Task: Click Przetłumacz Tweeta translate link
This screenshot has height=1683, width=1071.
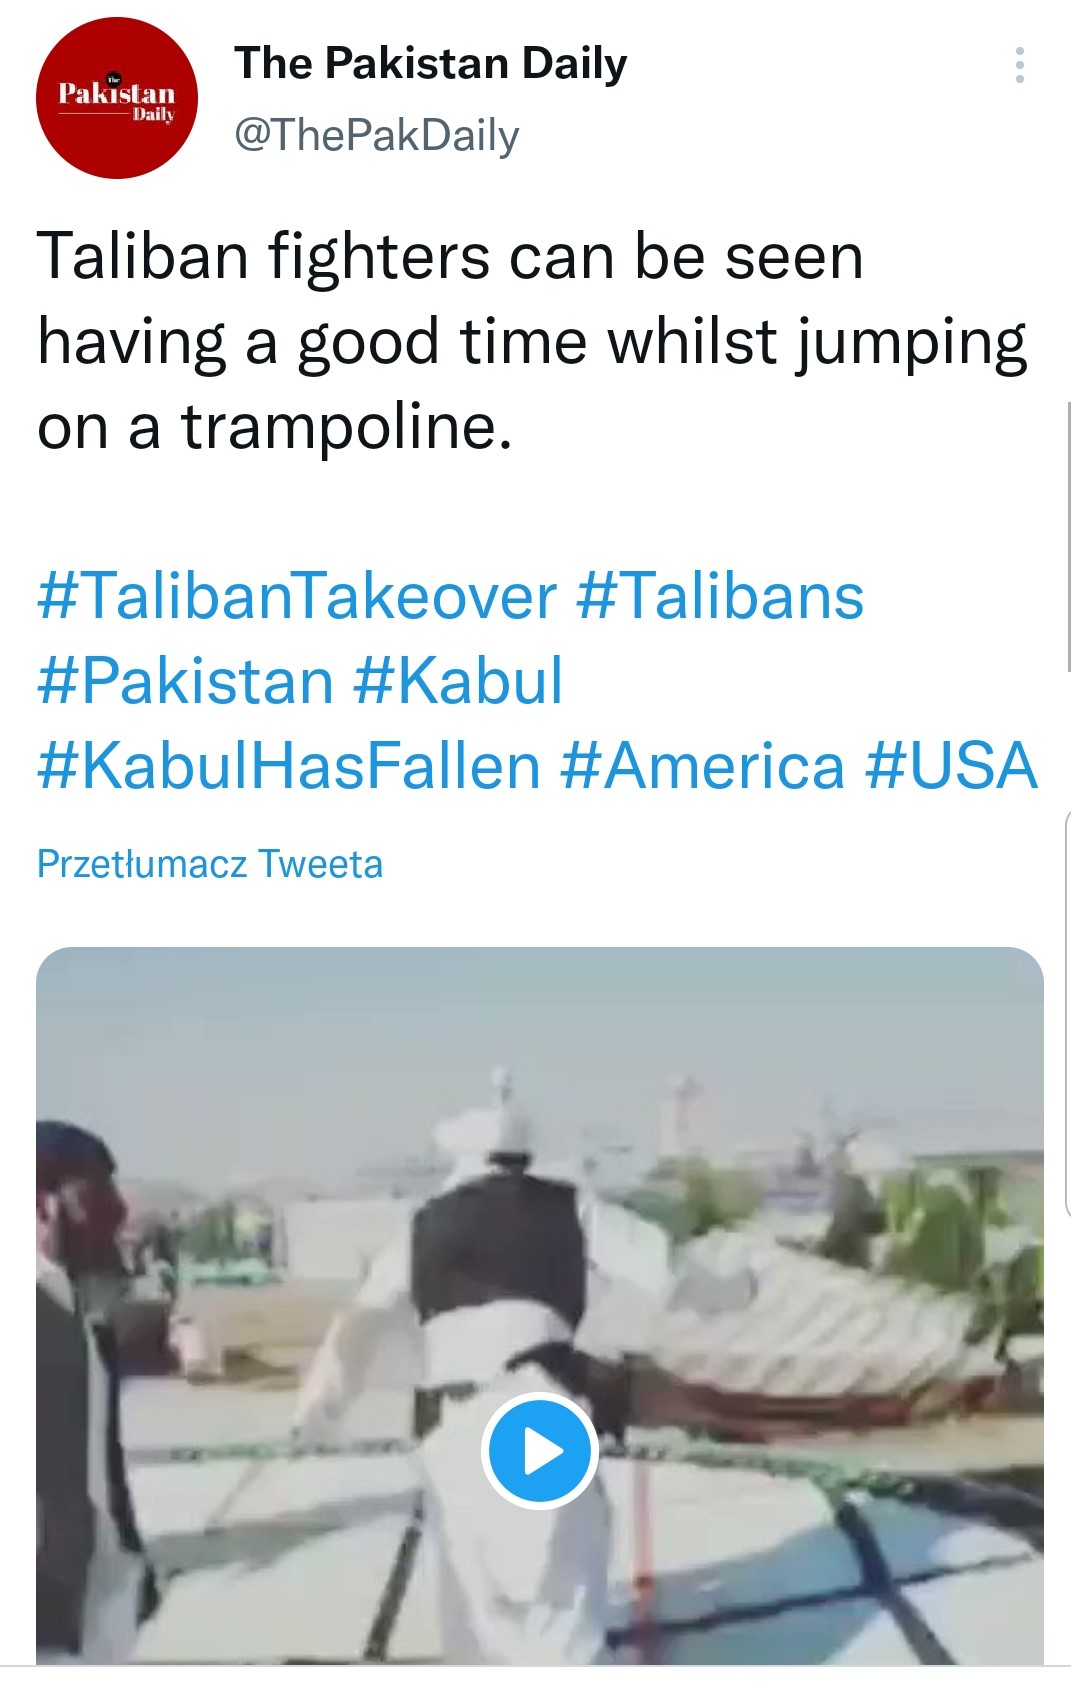Action: click(x=210, y=864)
